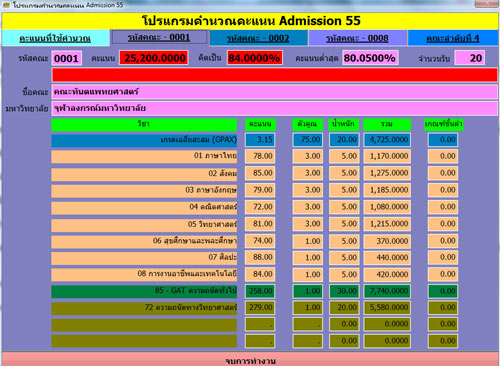500x366 pixels.
Task: Click the intake number field 20
Action: pyautogui.click(x=470, y=58)
